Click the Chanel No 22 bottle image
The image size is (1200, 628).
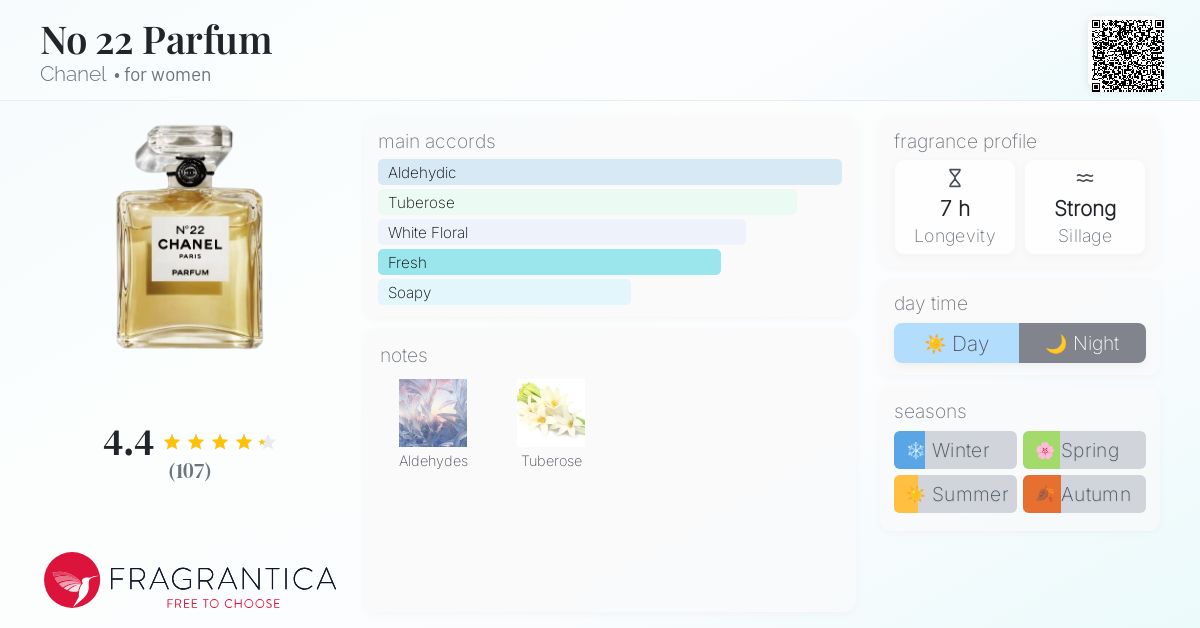189,238
